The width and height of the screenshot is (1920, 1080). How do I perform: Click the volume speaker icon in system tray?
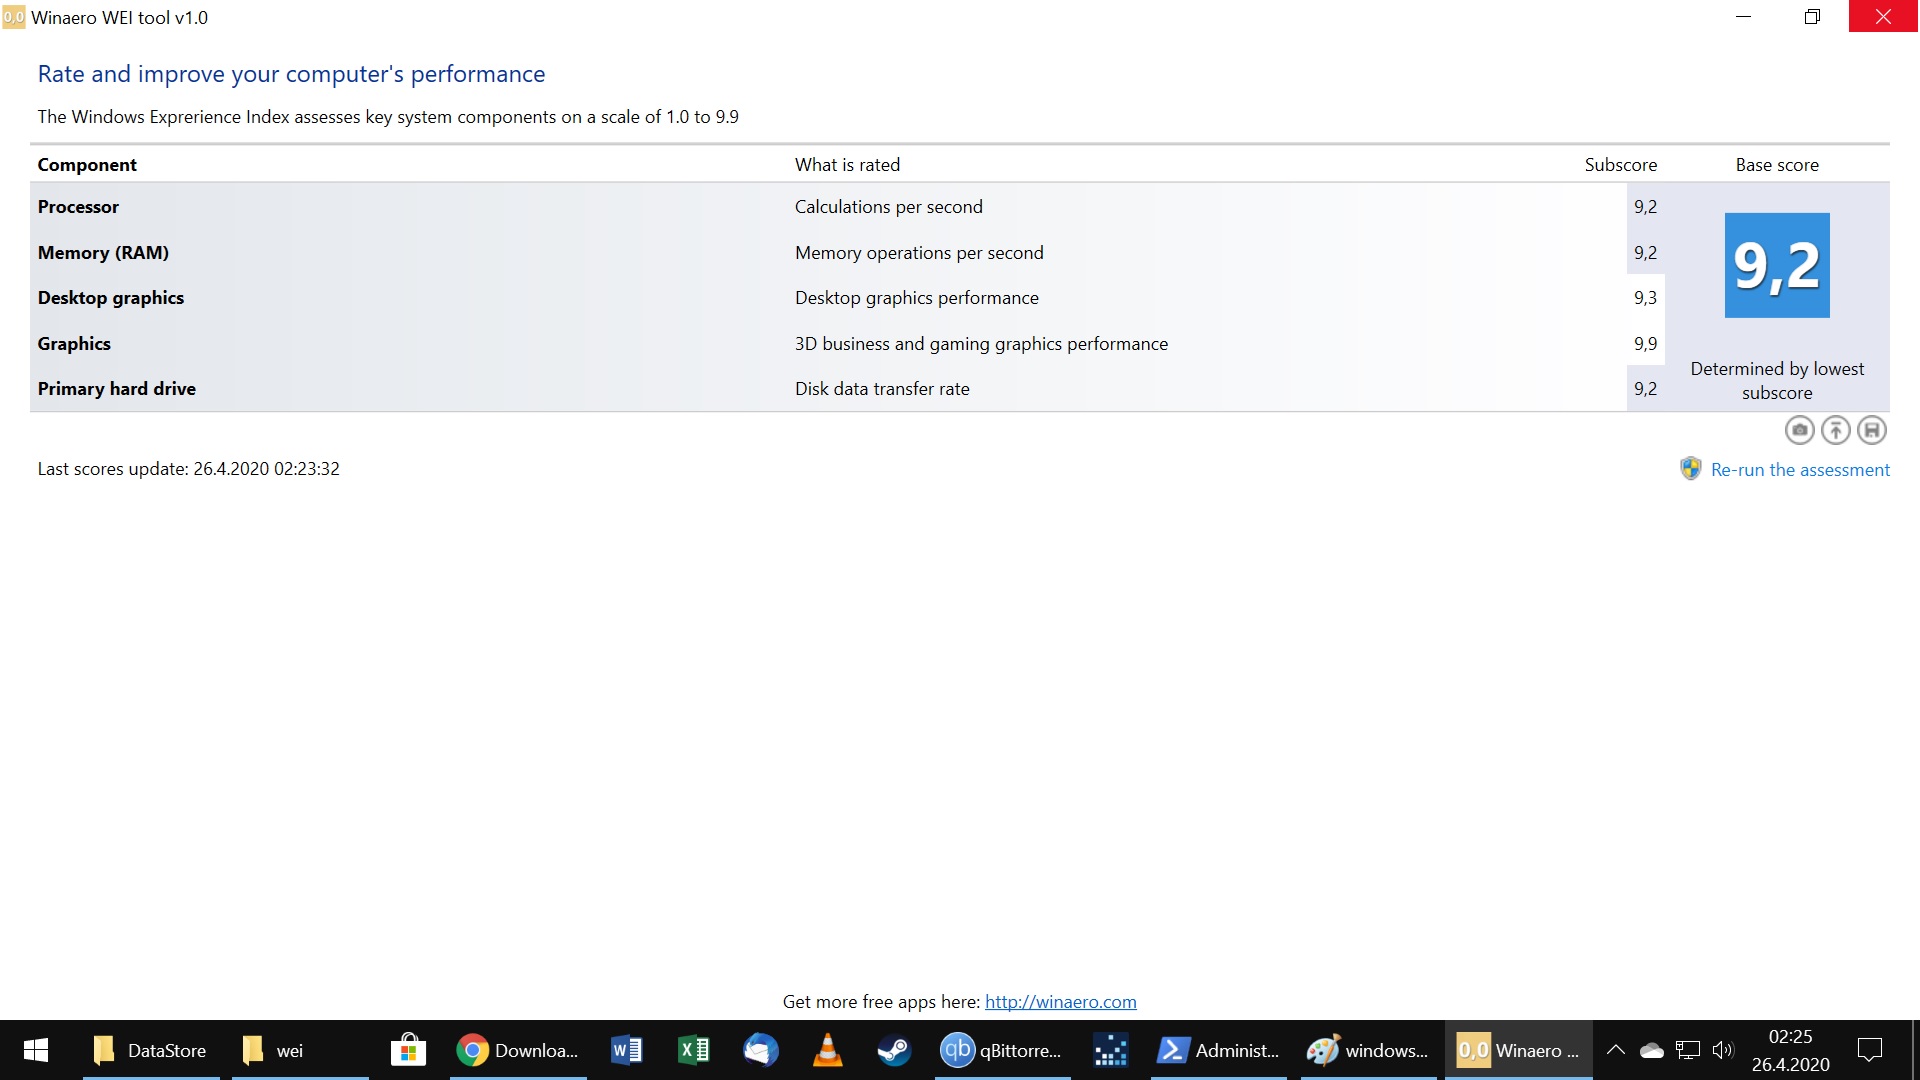tap(1725, 1050)
